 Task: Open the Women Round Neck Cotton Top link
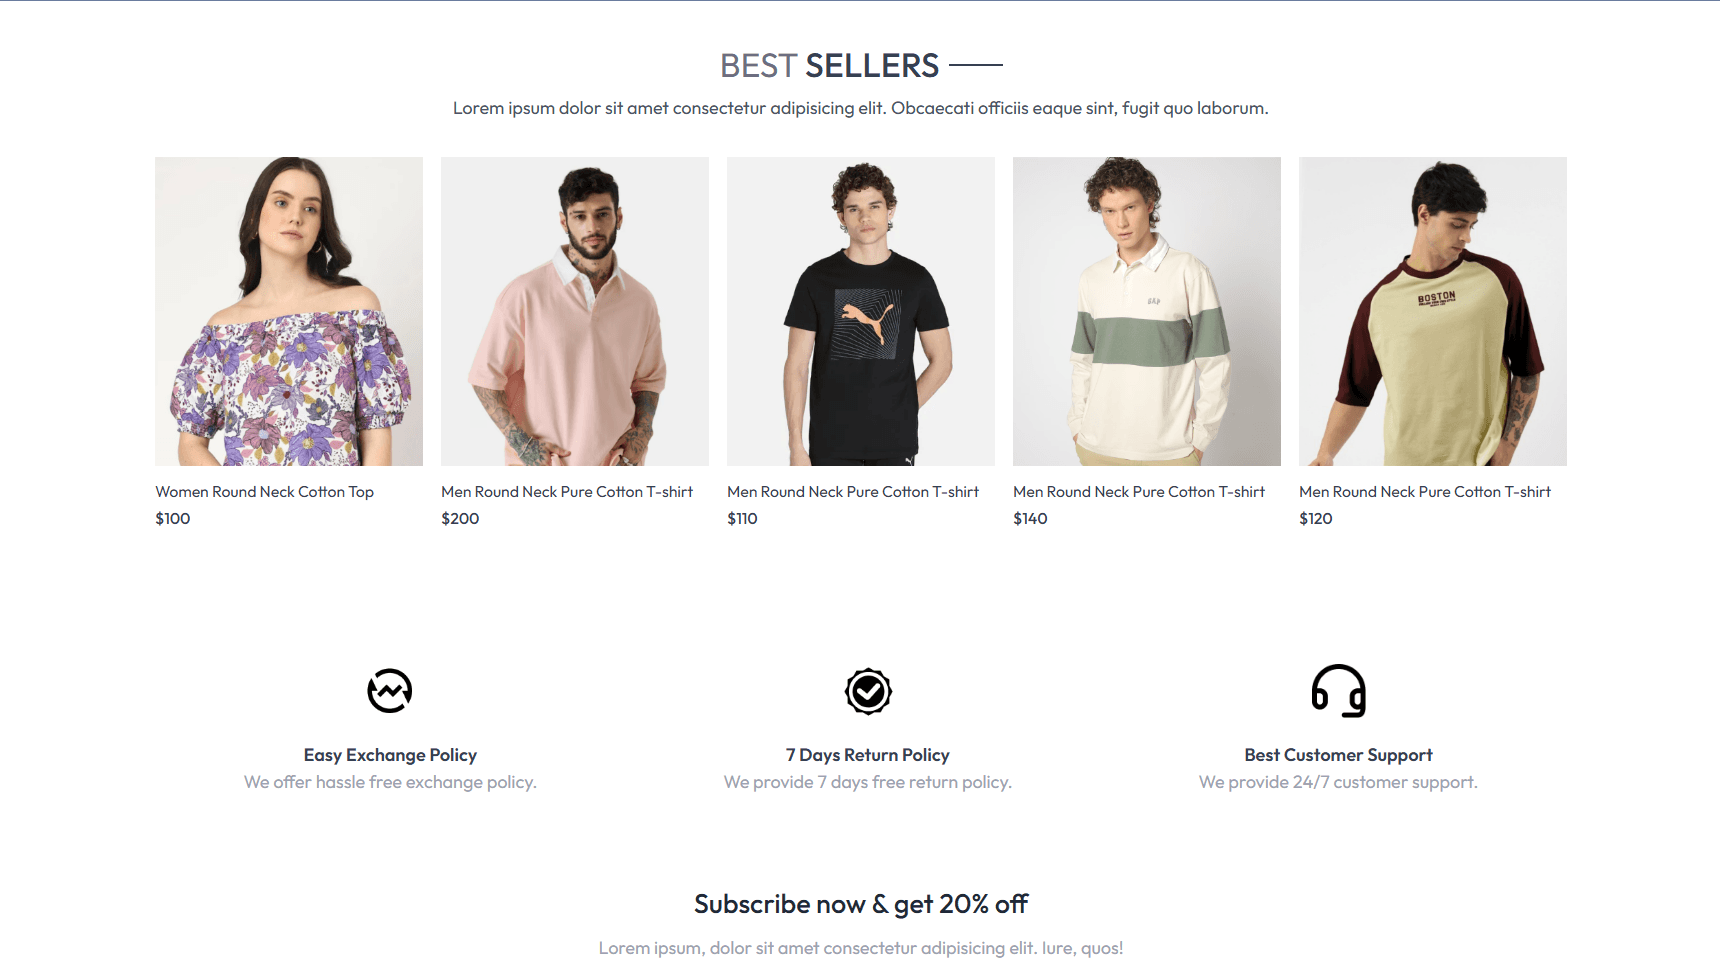pos(265,492)
